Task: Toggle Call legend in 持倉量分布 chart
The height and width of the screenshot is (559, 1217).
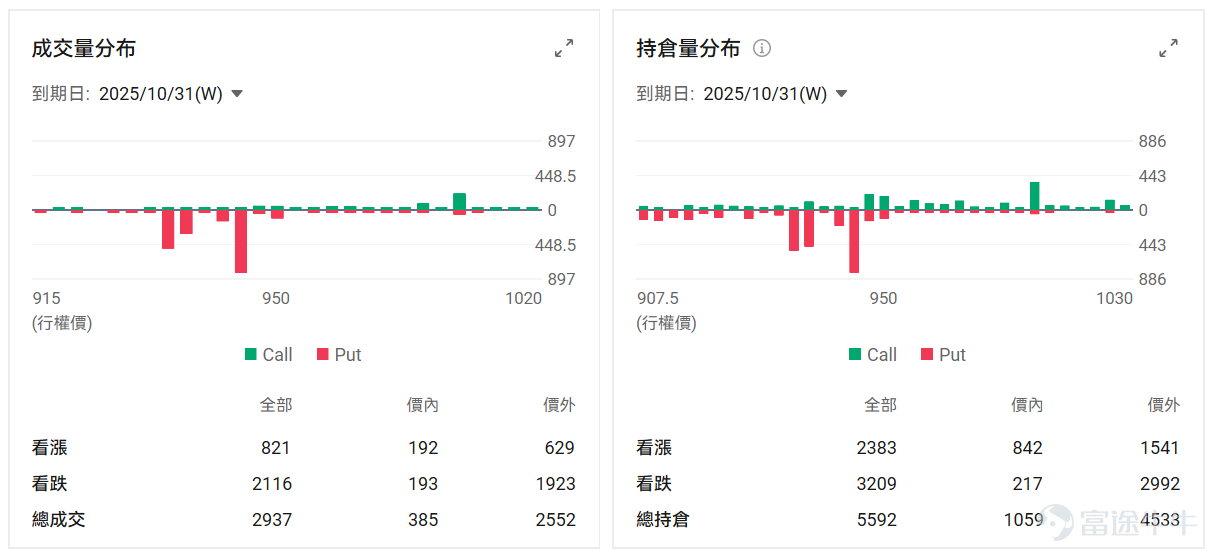Action: tap(873, 354)
